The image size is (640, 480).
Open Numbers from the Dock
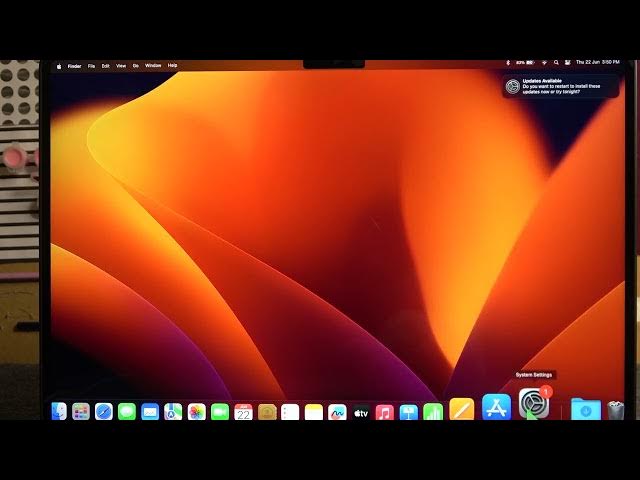click(x=433, y=411)
